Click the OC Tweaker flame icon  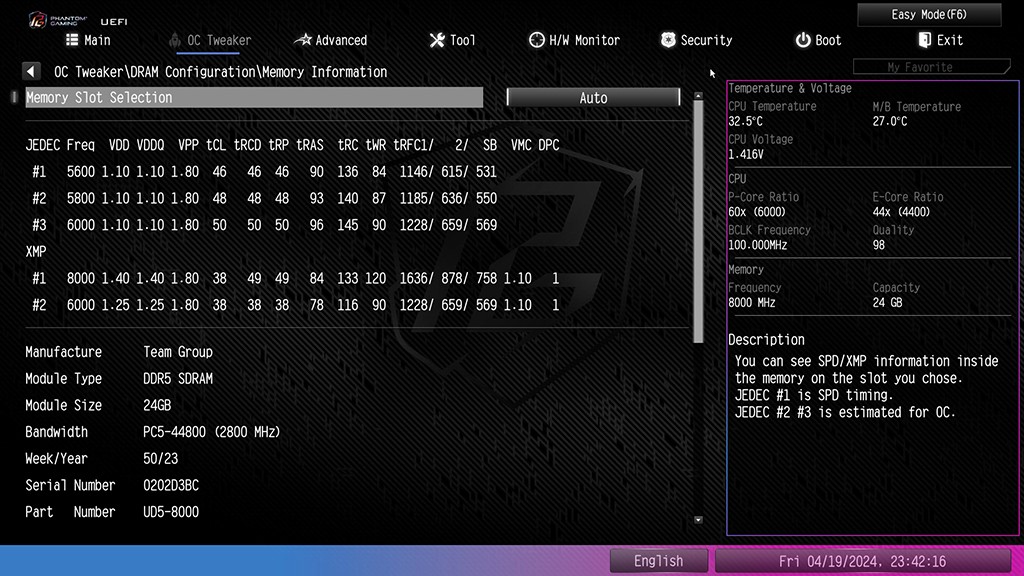pos(174,40)
